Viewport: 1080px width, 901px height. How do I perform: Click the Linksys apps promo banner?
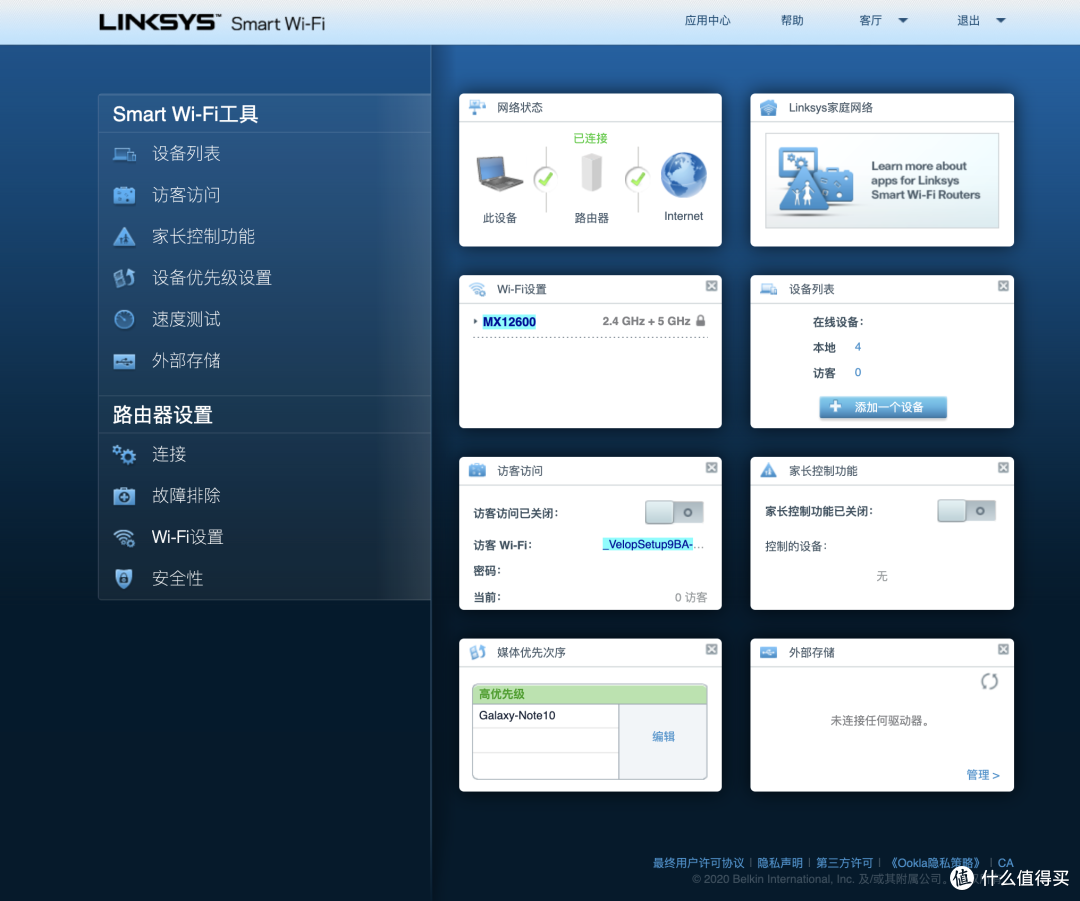click(882, 181)
